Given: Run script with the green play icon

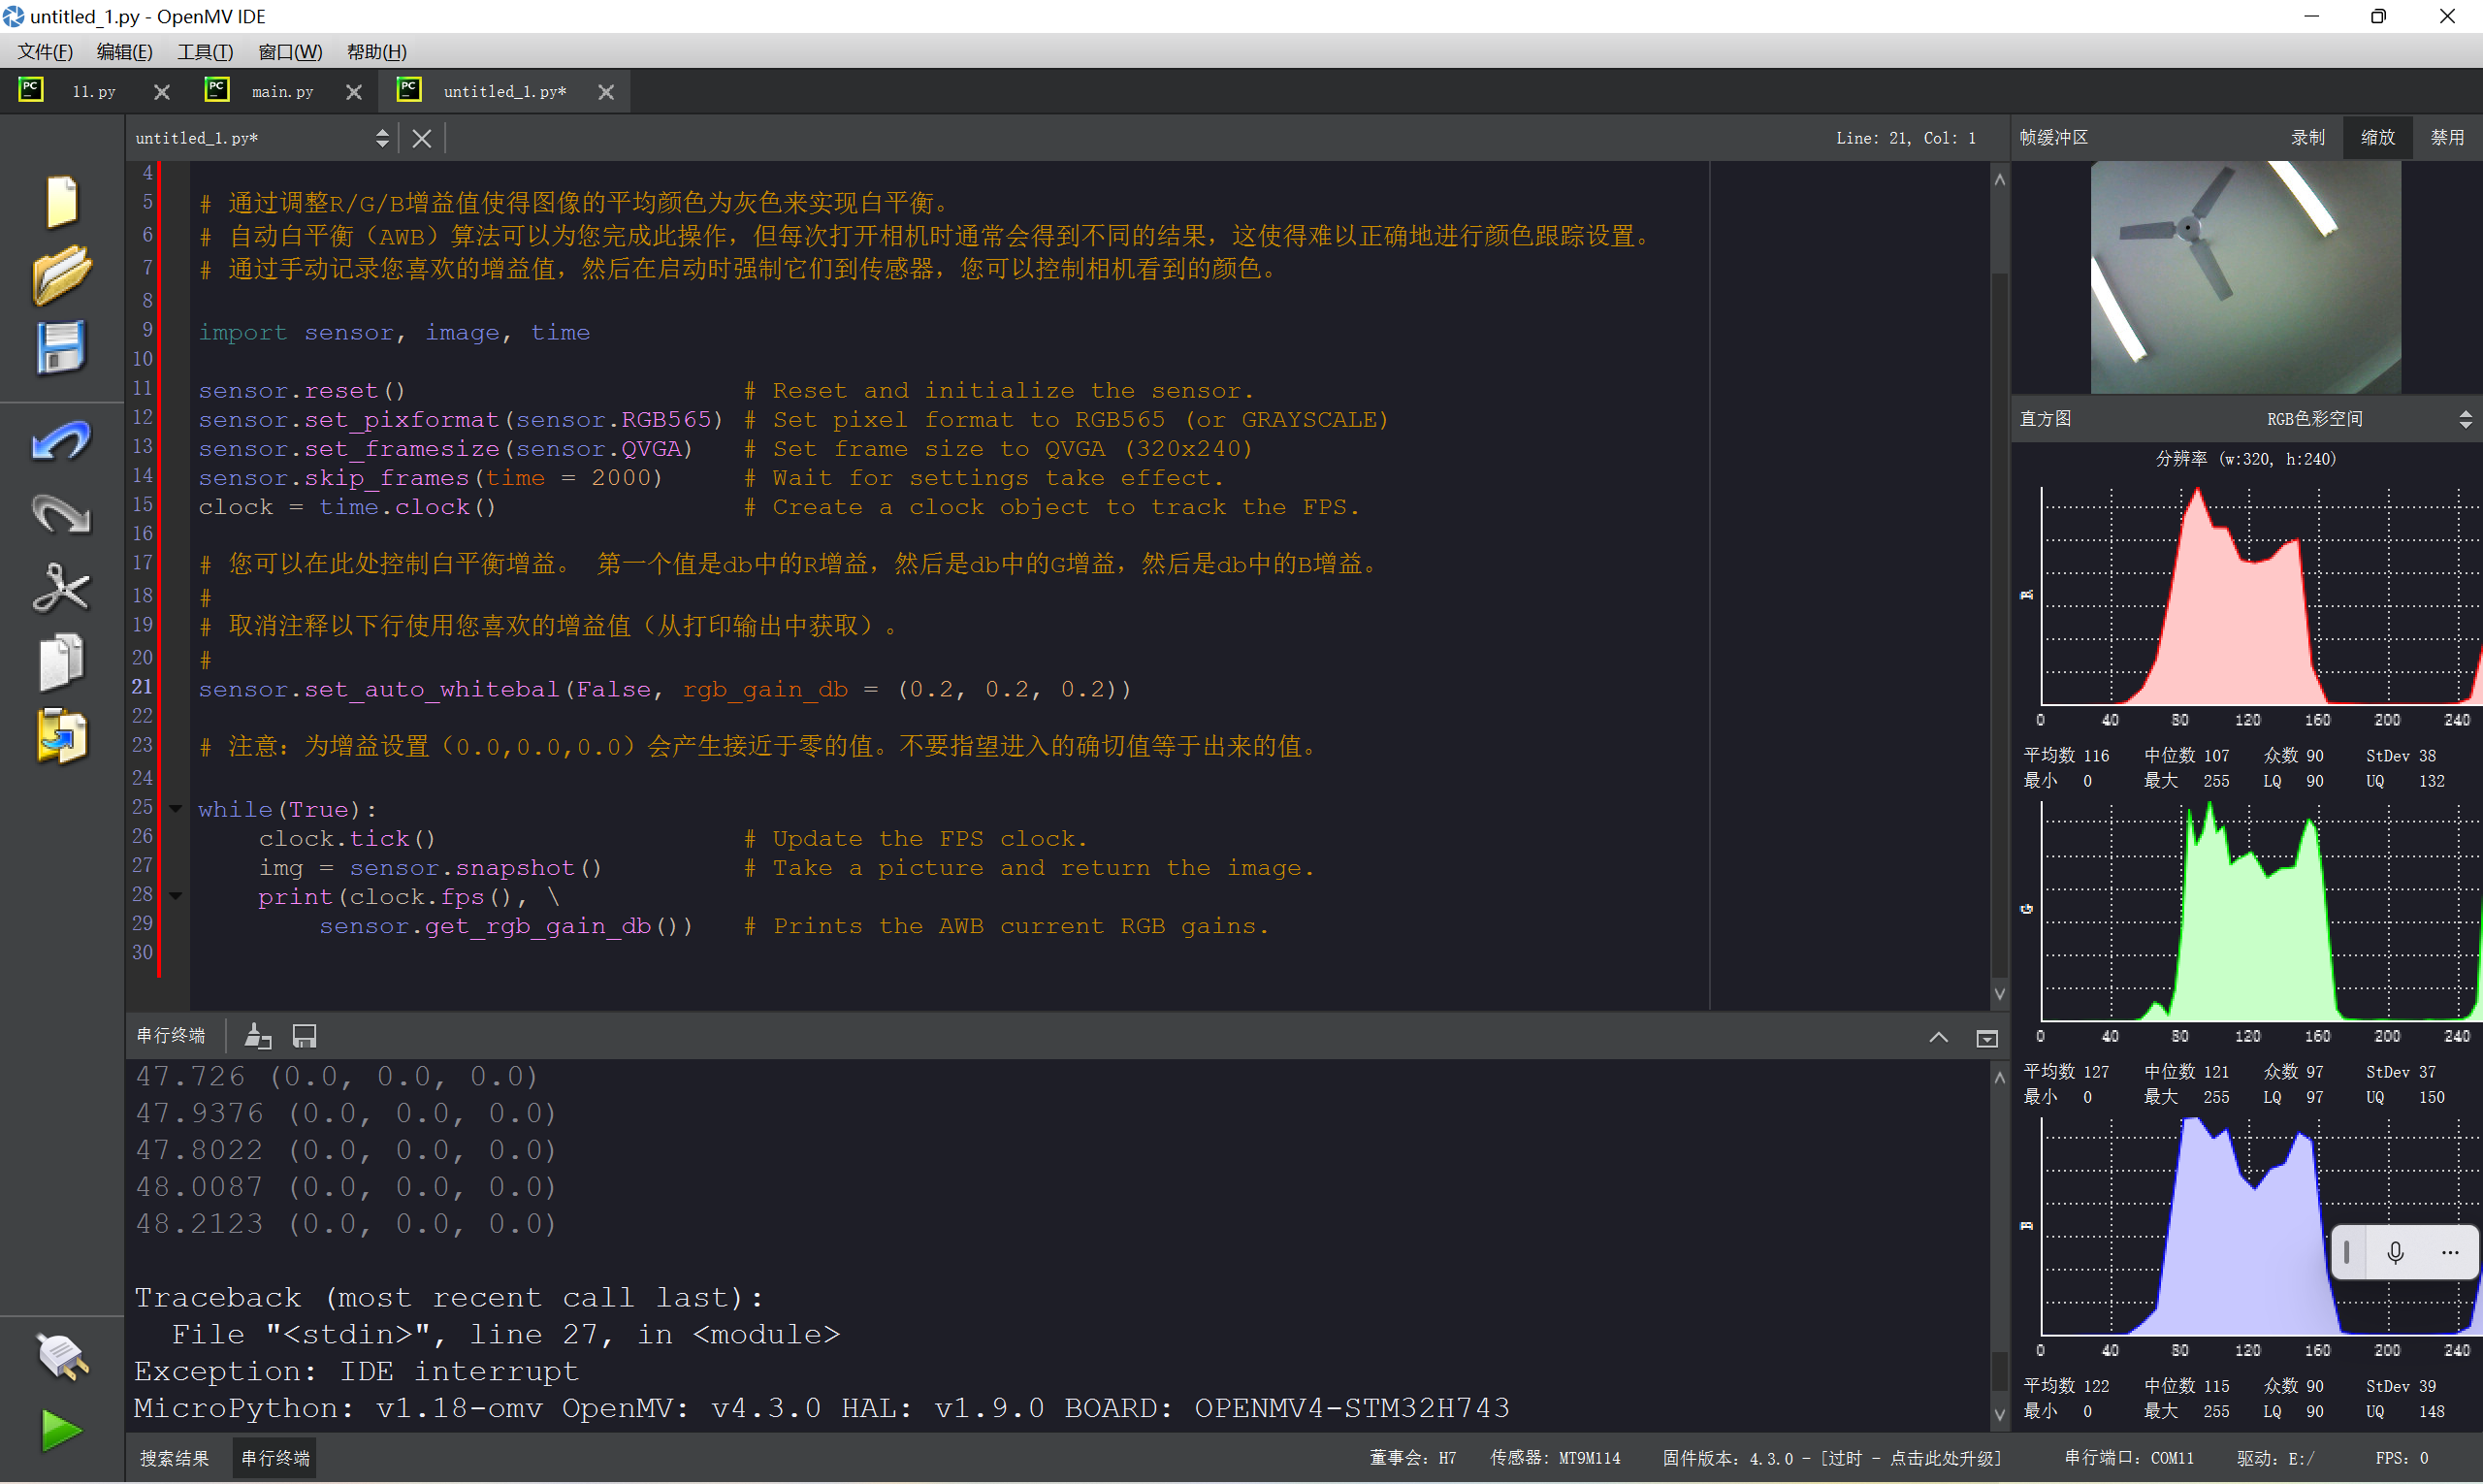Looking at the screenshot, I should point(61,1431).
